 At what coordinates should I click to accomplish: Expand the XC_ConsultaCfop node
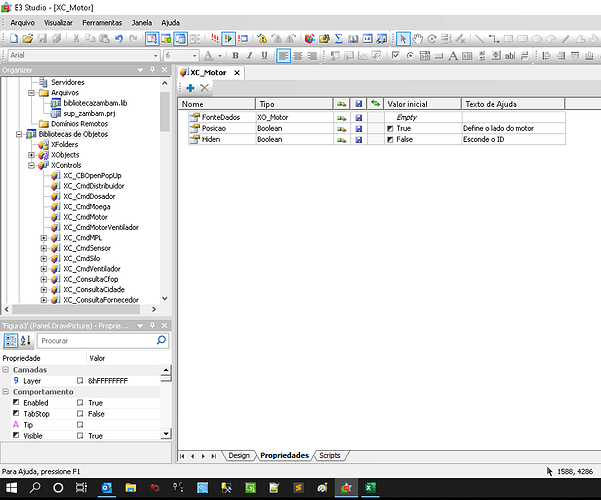(44, 279)
